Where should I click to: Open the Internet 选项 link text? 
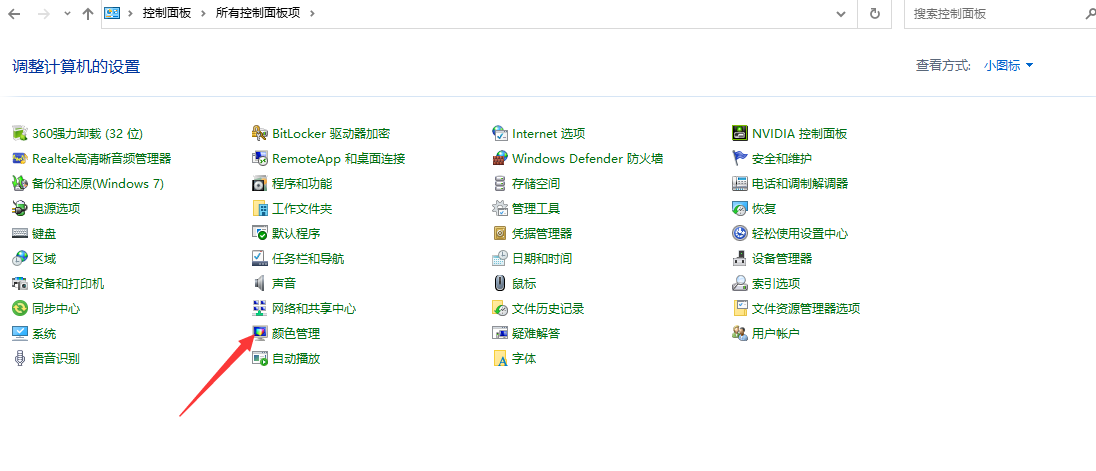[549, 133]
